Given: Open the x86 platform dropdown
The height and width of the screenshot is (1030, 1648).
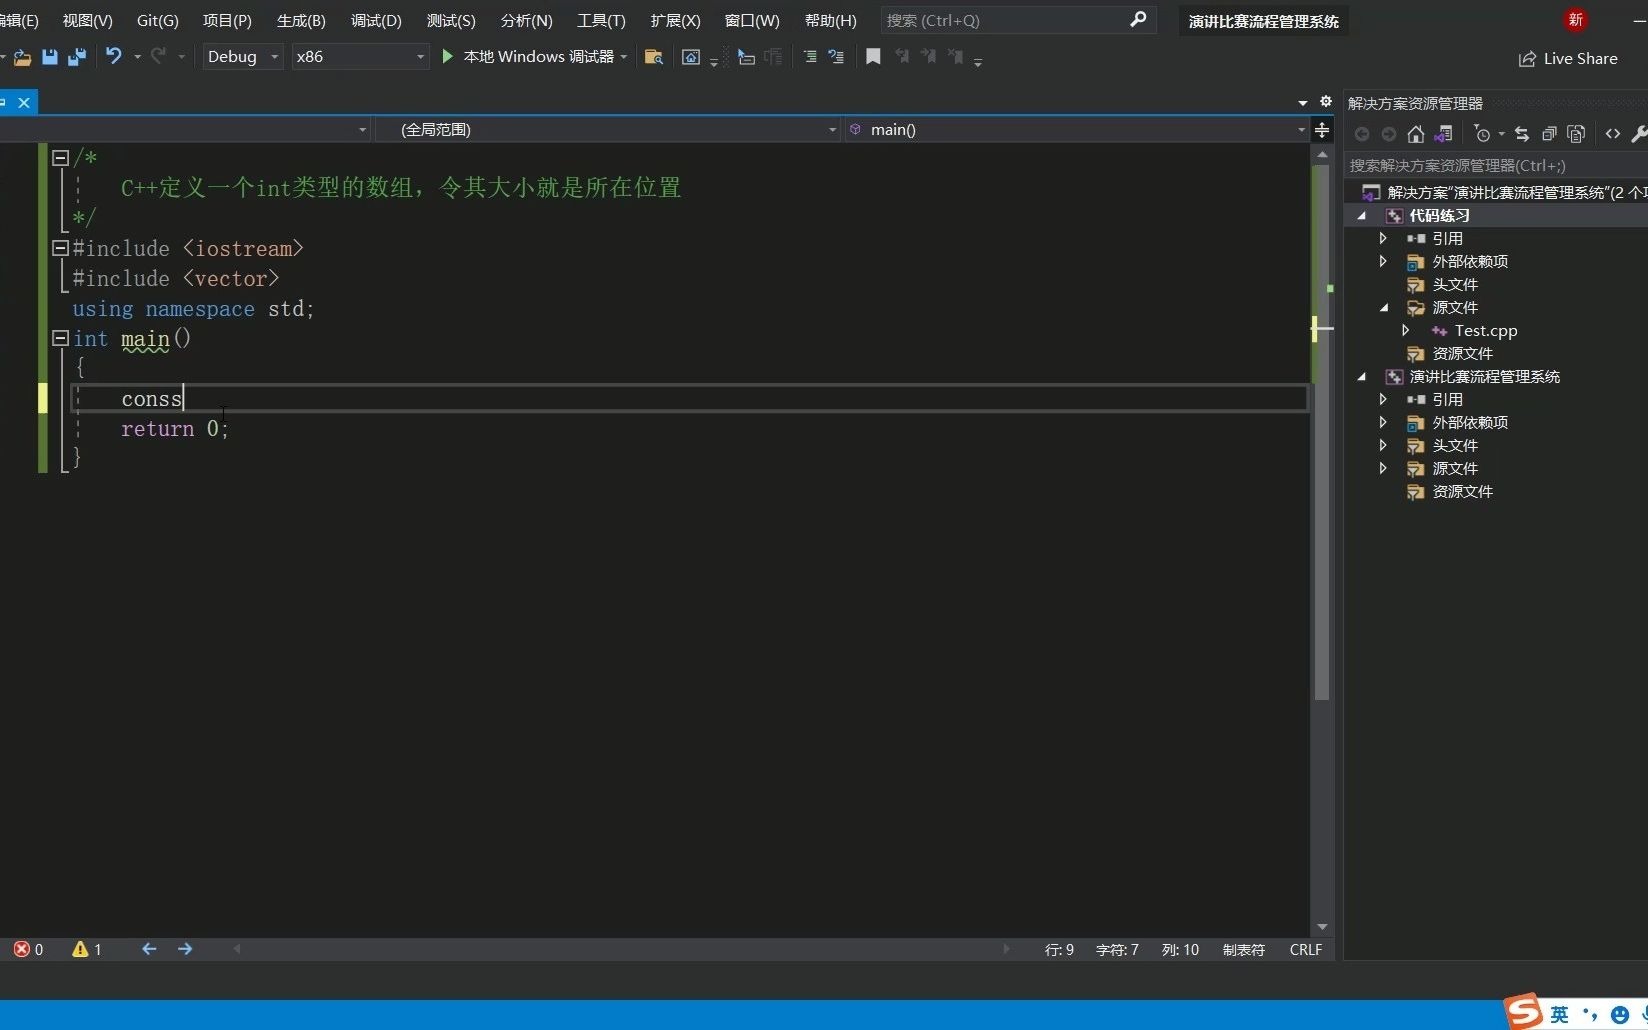Looking at the screenshot, I should click(x=419, y=57).
